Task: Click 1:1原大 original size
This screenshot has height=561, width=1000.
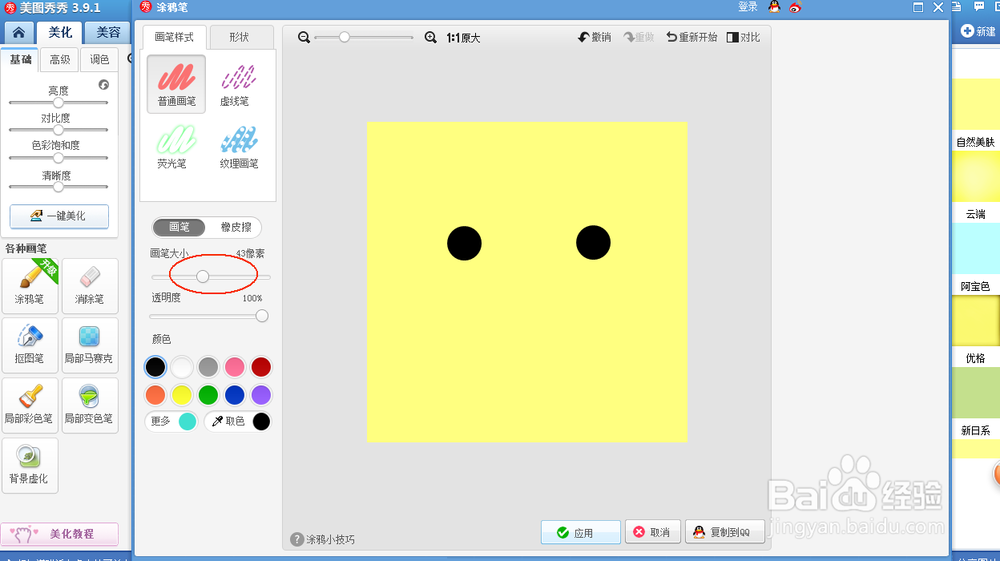Action: 463,38
